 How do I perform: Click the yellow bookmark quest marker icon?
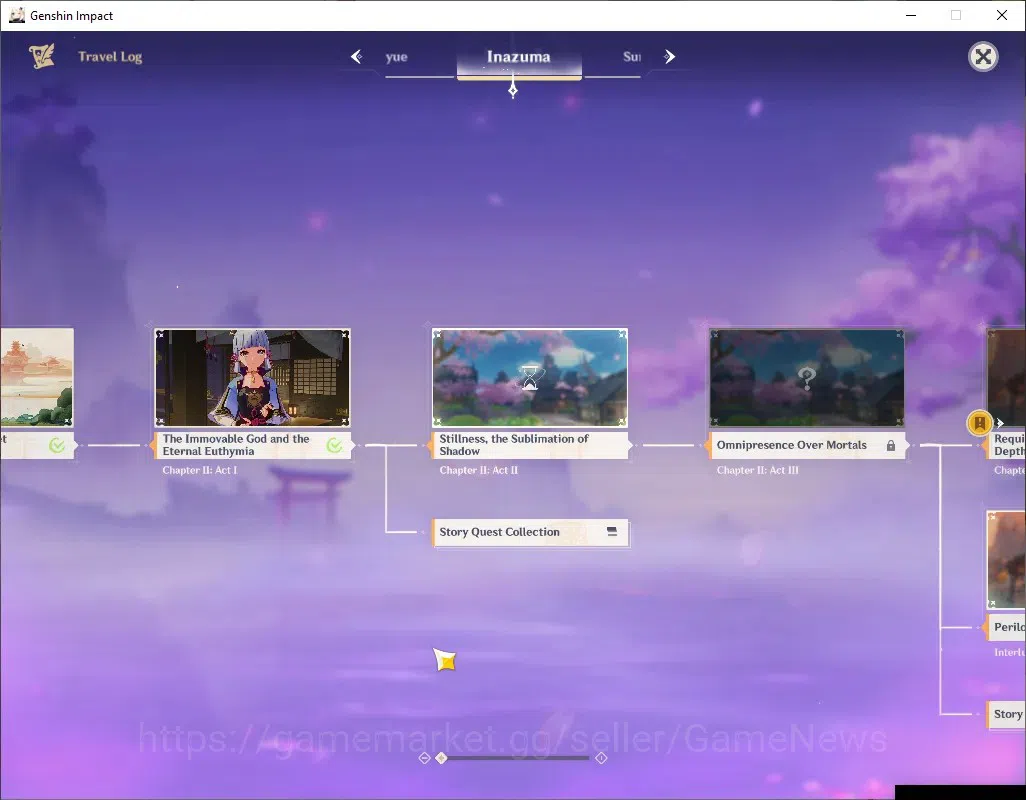coord(980,423)
